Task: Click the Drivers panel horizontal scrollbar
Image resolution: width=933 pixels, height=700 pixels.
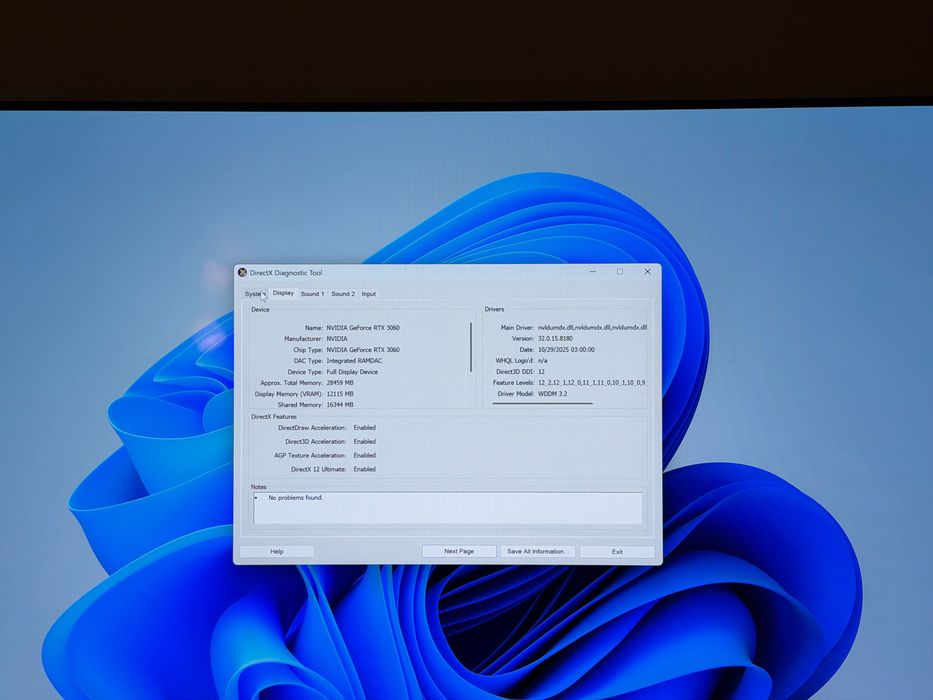Action: (542, 404)
